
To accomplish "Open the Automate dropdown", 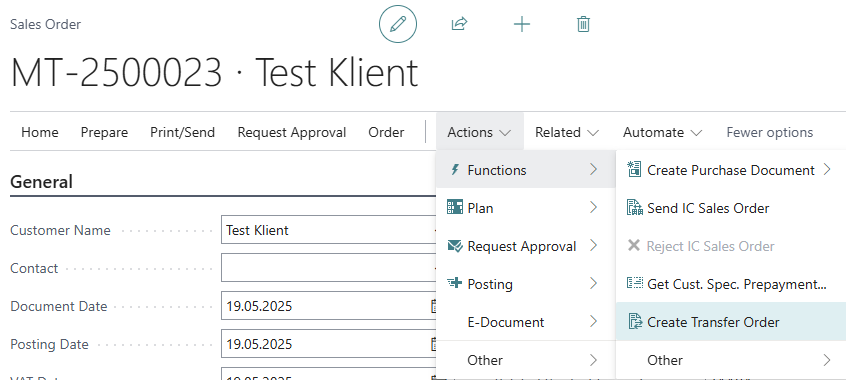I will [663, 132].
